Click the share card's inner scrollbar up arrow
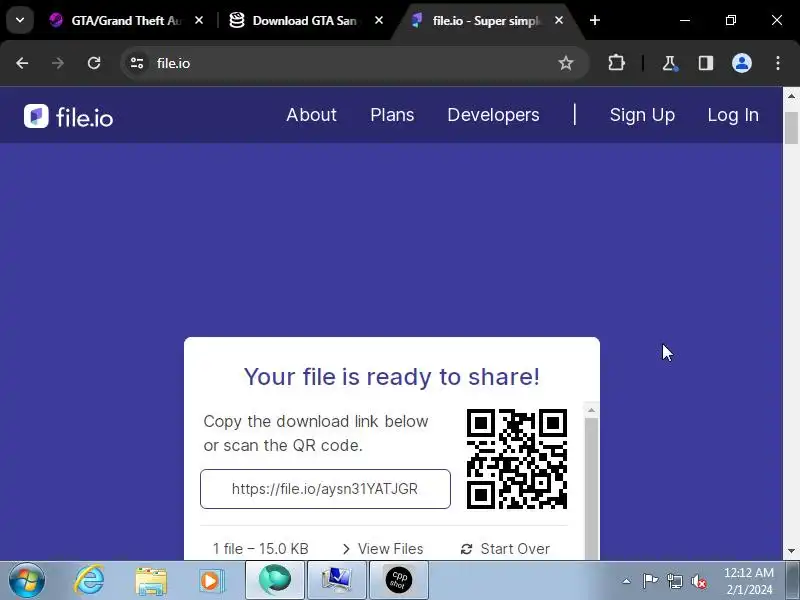 pos(591,411)
